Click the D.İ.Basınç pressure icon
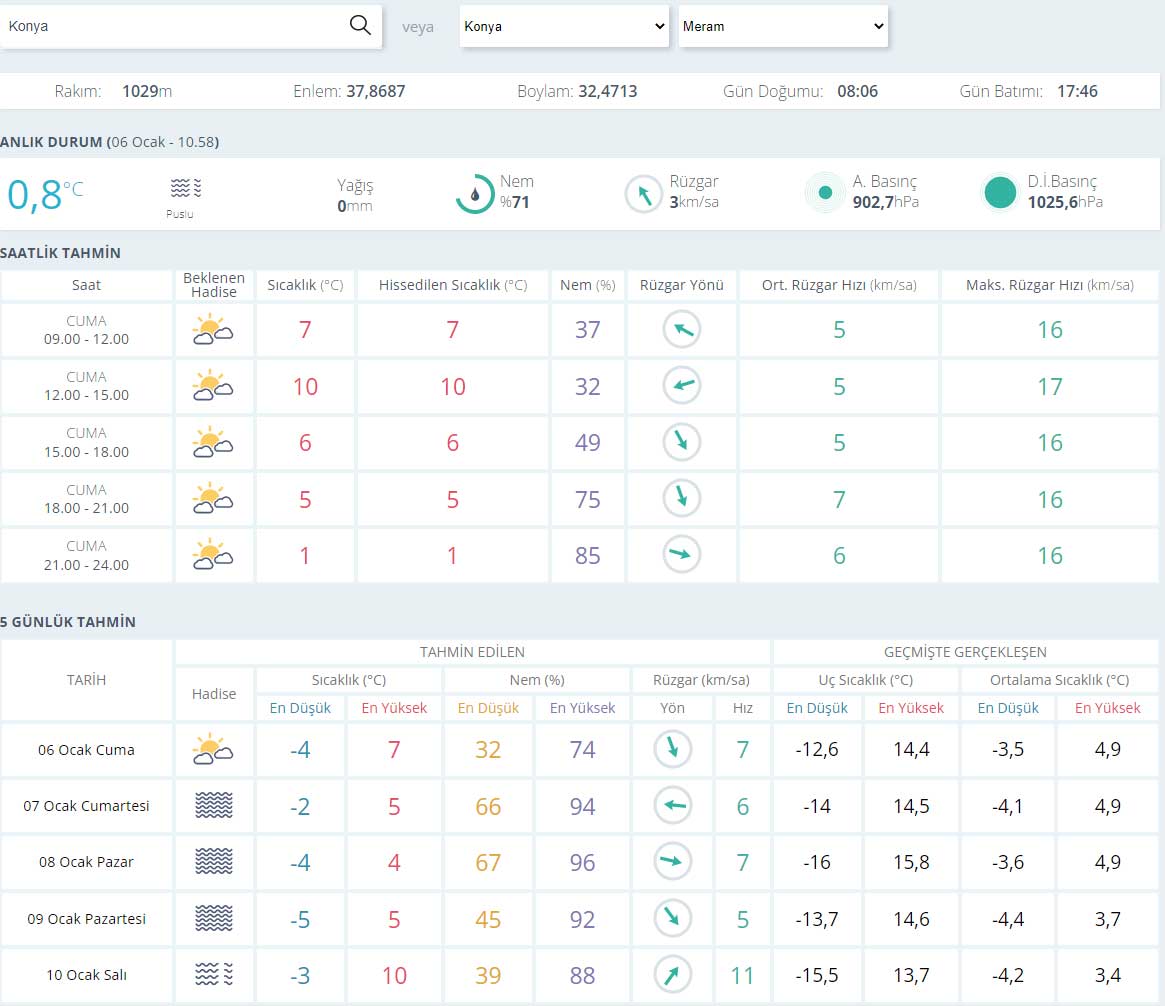 (x=1000, y=192)
